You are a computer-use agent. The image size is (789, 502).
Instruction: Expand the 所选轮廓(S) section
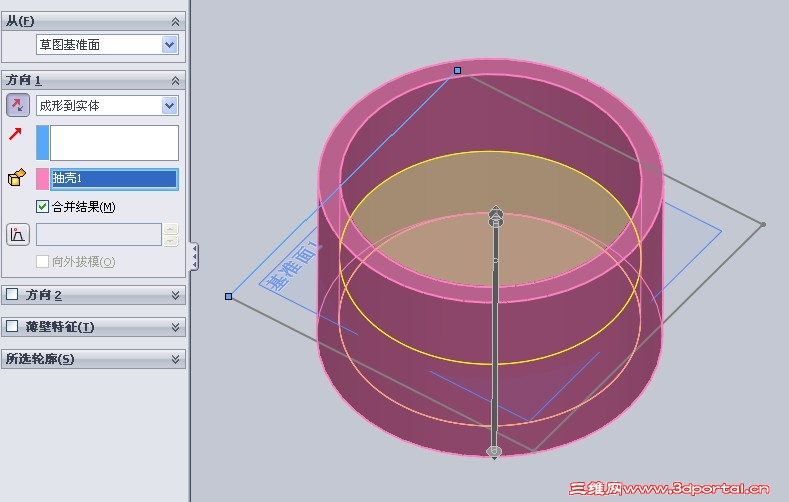click(175, 359)
